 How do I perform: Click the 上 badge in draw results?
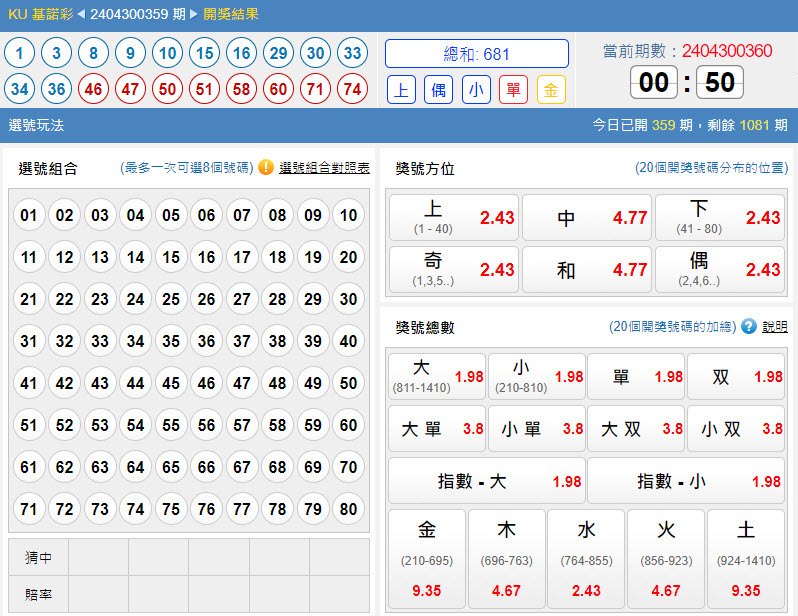tap(402, 90)
